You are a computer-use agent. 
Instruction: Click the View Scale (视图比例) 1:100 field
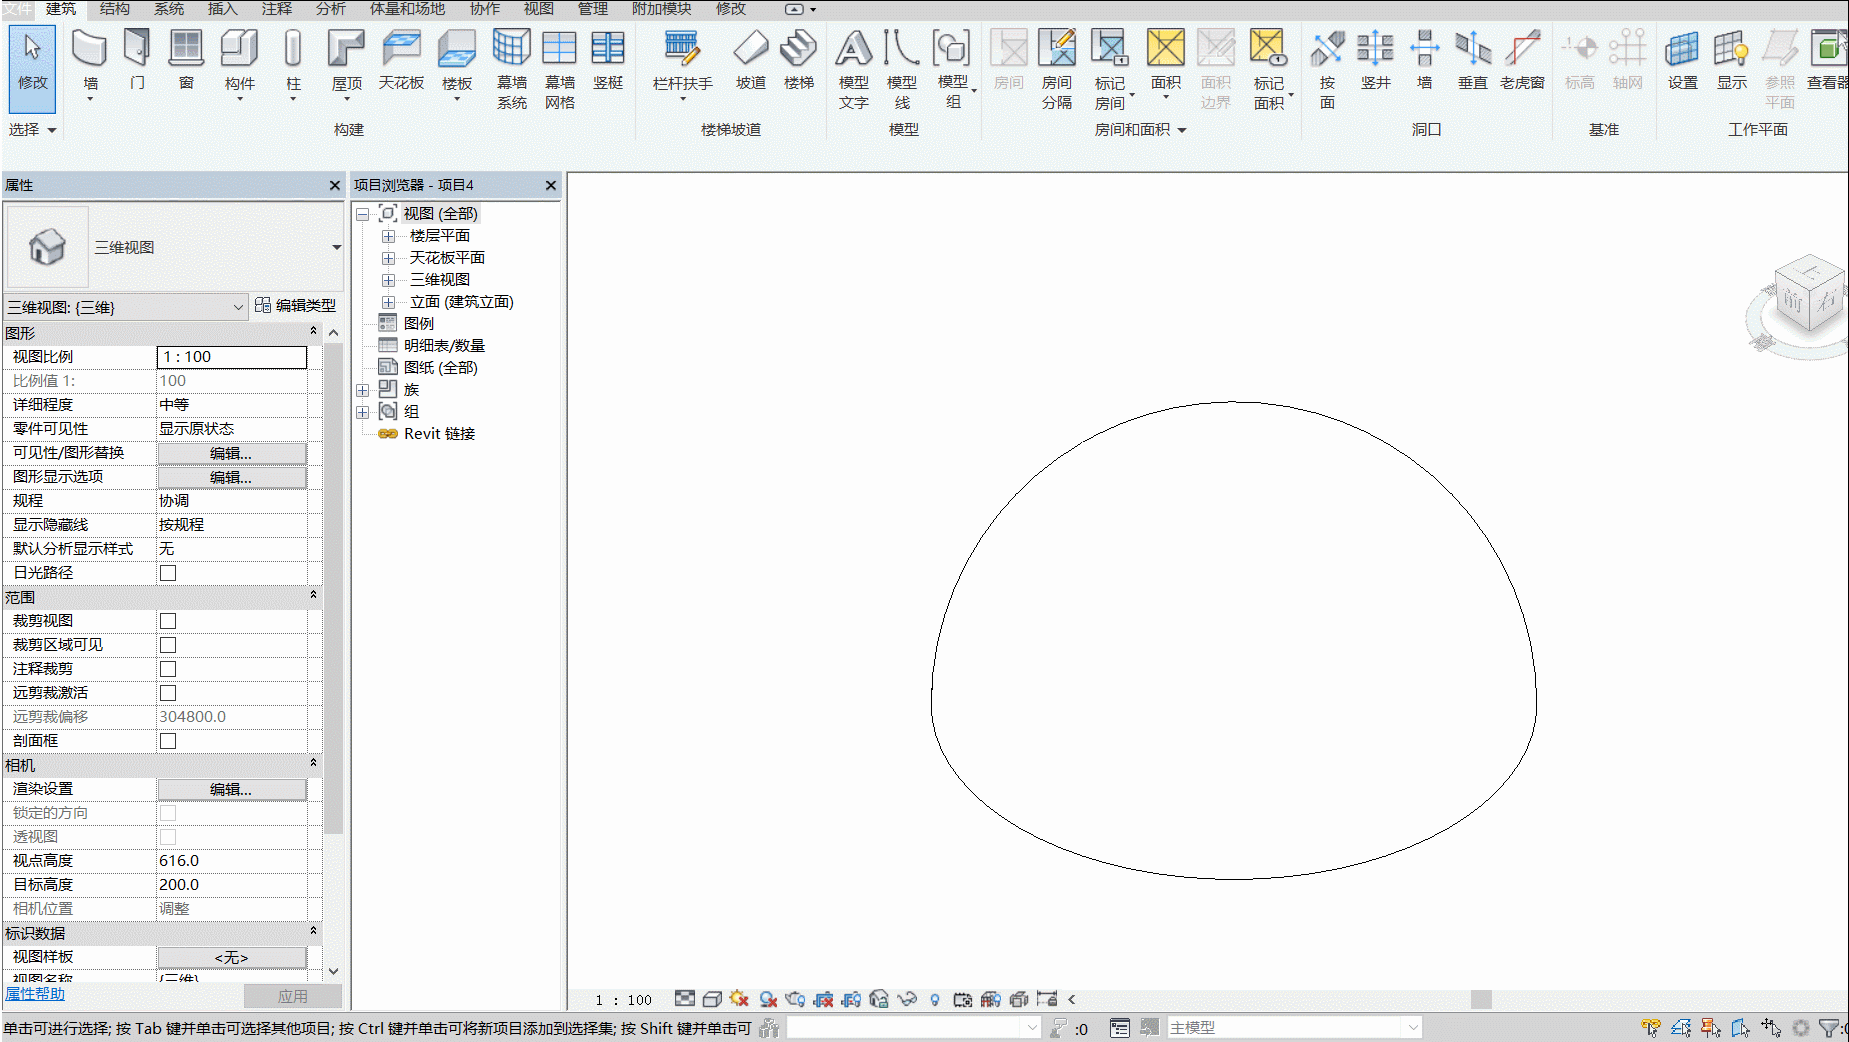click(231, 357)
